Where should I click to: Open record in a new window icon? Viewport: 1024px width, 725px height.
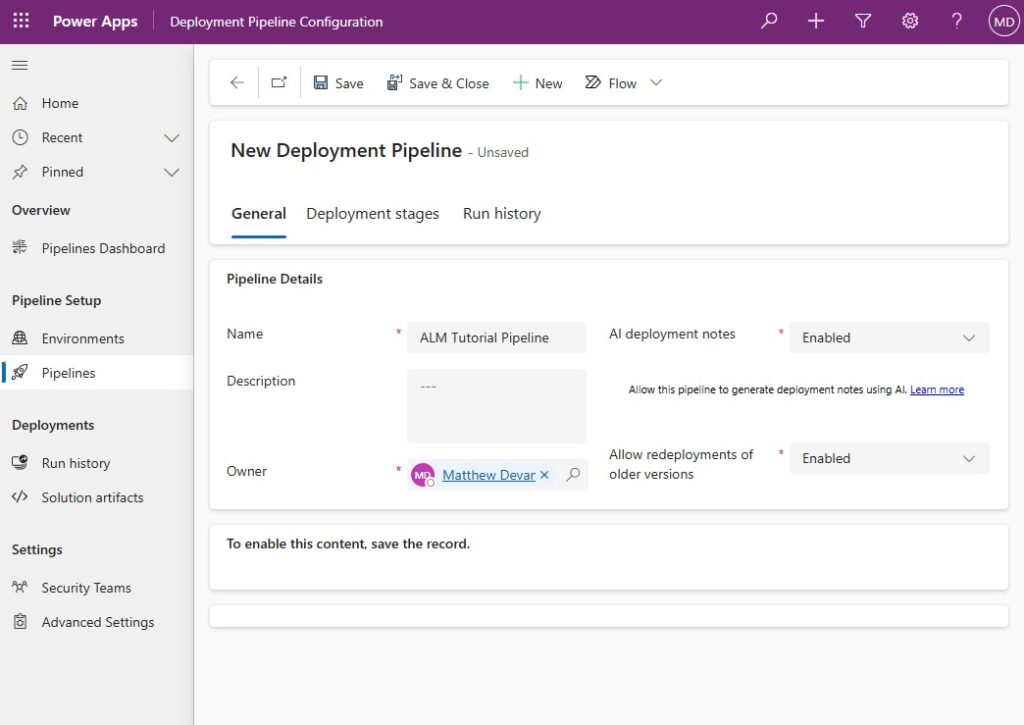coord(279,83)
